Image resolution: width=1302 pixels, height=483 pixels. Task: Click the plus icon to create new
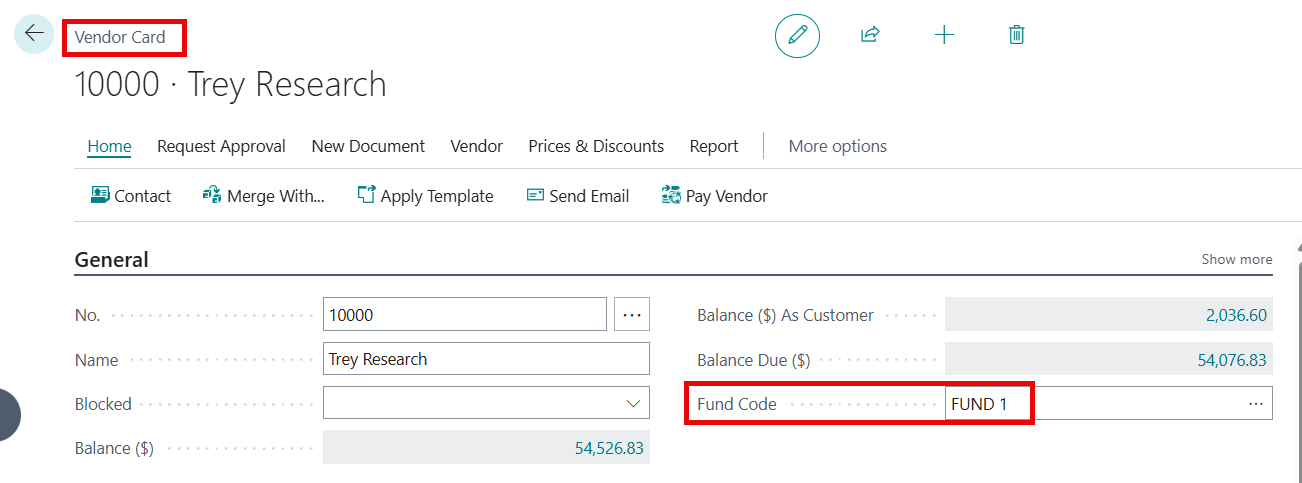point(944,36)
